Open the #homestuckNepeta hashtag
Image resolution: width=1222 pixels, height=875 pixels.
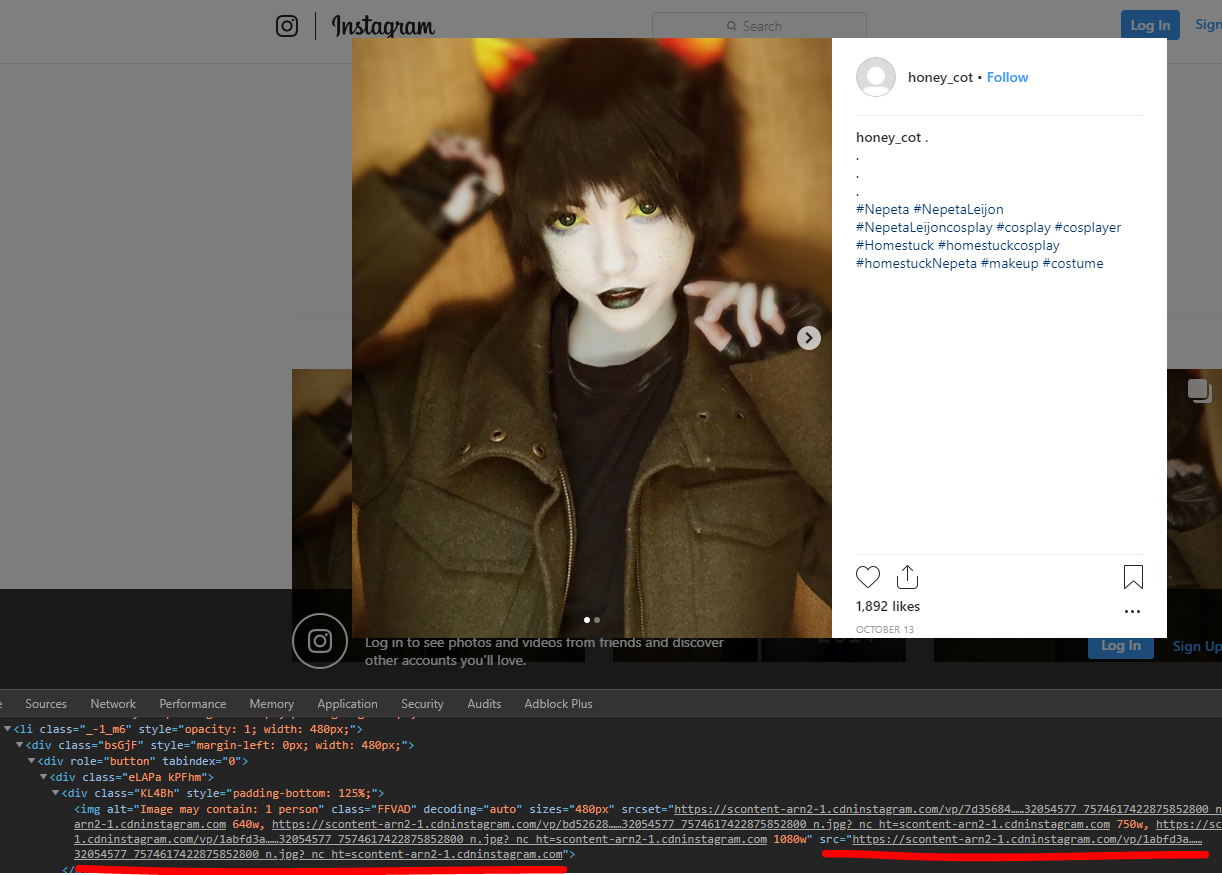tap(916, 263)
